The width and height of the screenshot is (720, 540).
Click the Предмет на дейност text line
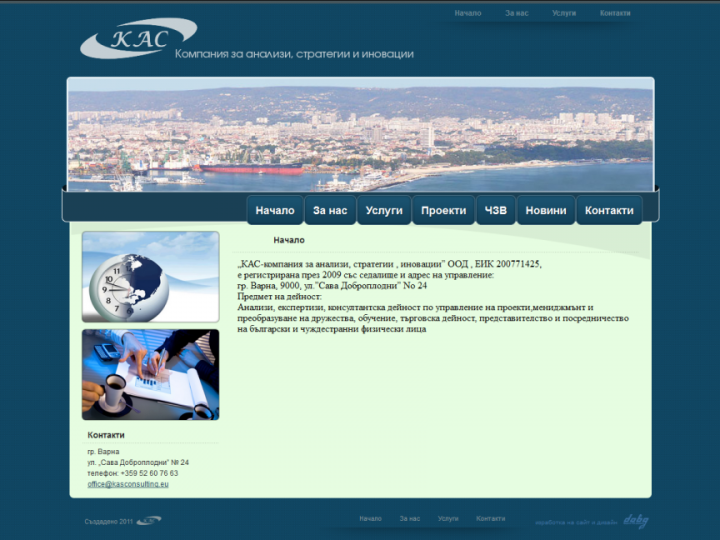click(x=280, y=297)
